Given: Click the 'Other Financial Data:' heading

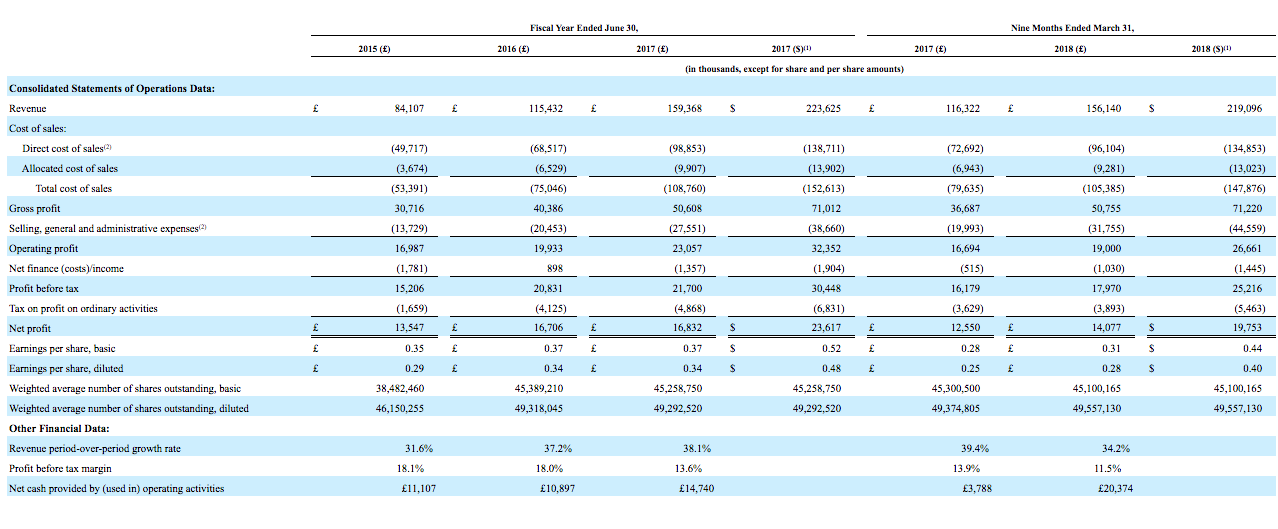Looking at the screenshot, I should tap(58, 428).
